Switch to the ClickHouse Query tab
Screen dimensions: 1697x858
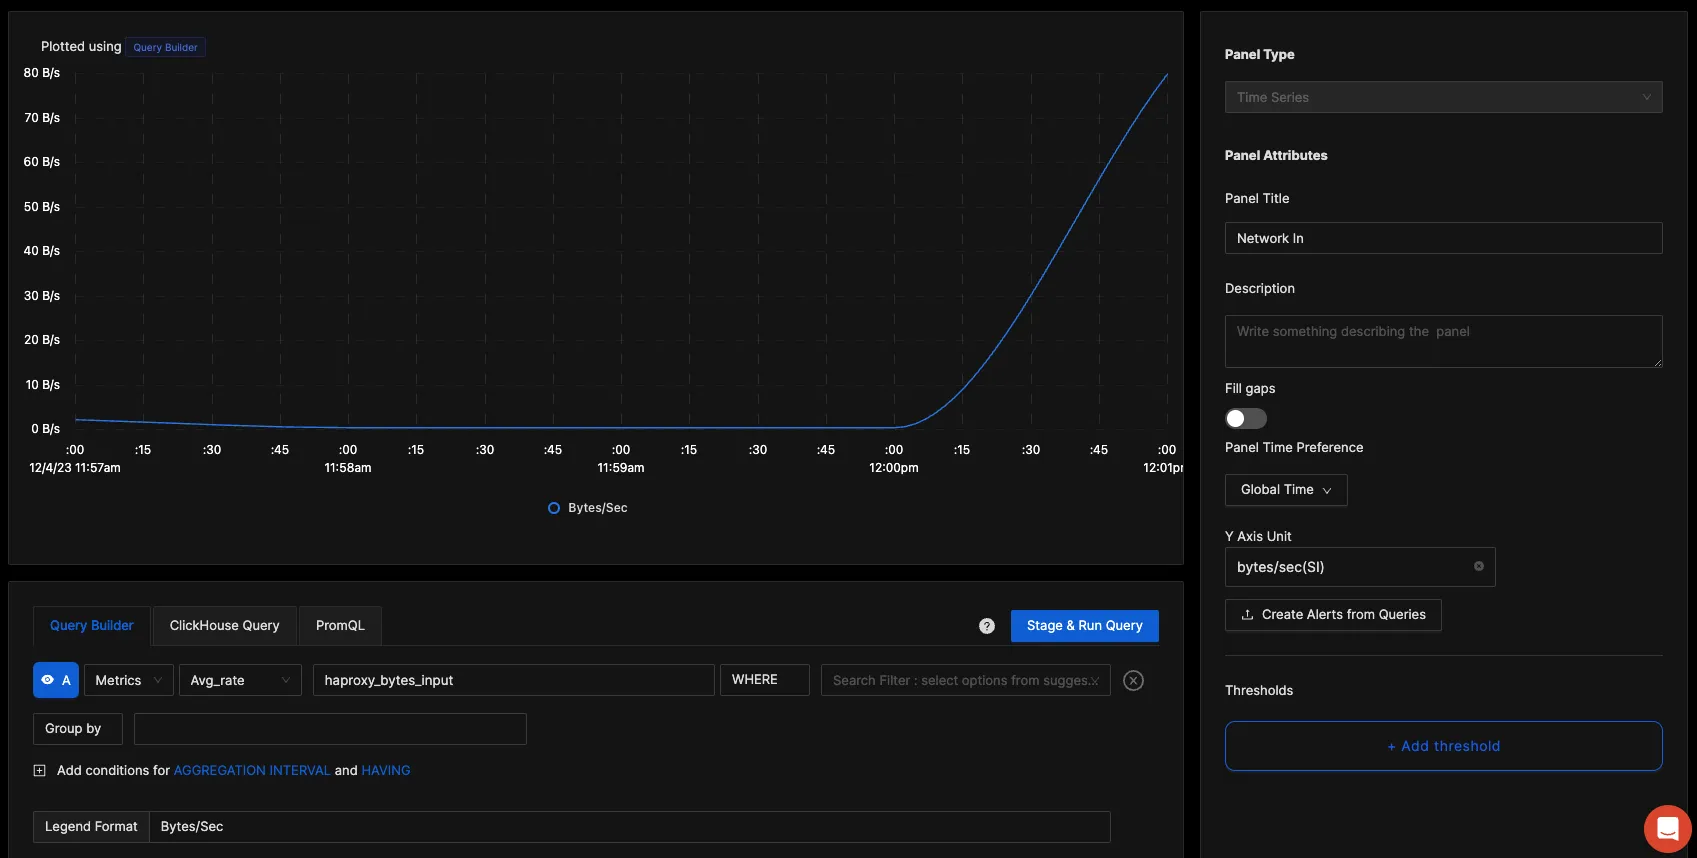pyautogui.click(x=224, y=625)
